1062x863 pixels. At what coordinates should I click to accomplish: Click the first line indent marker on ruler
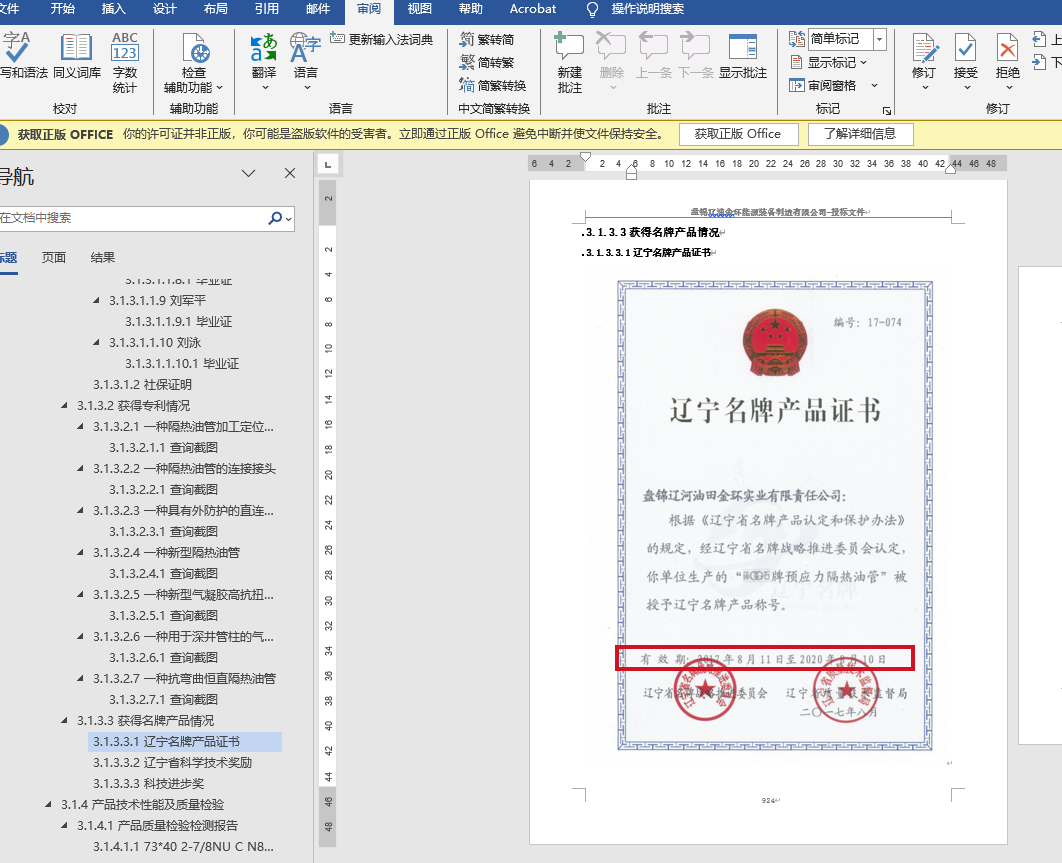pos(586,157)
